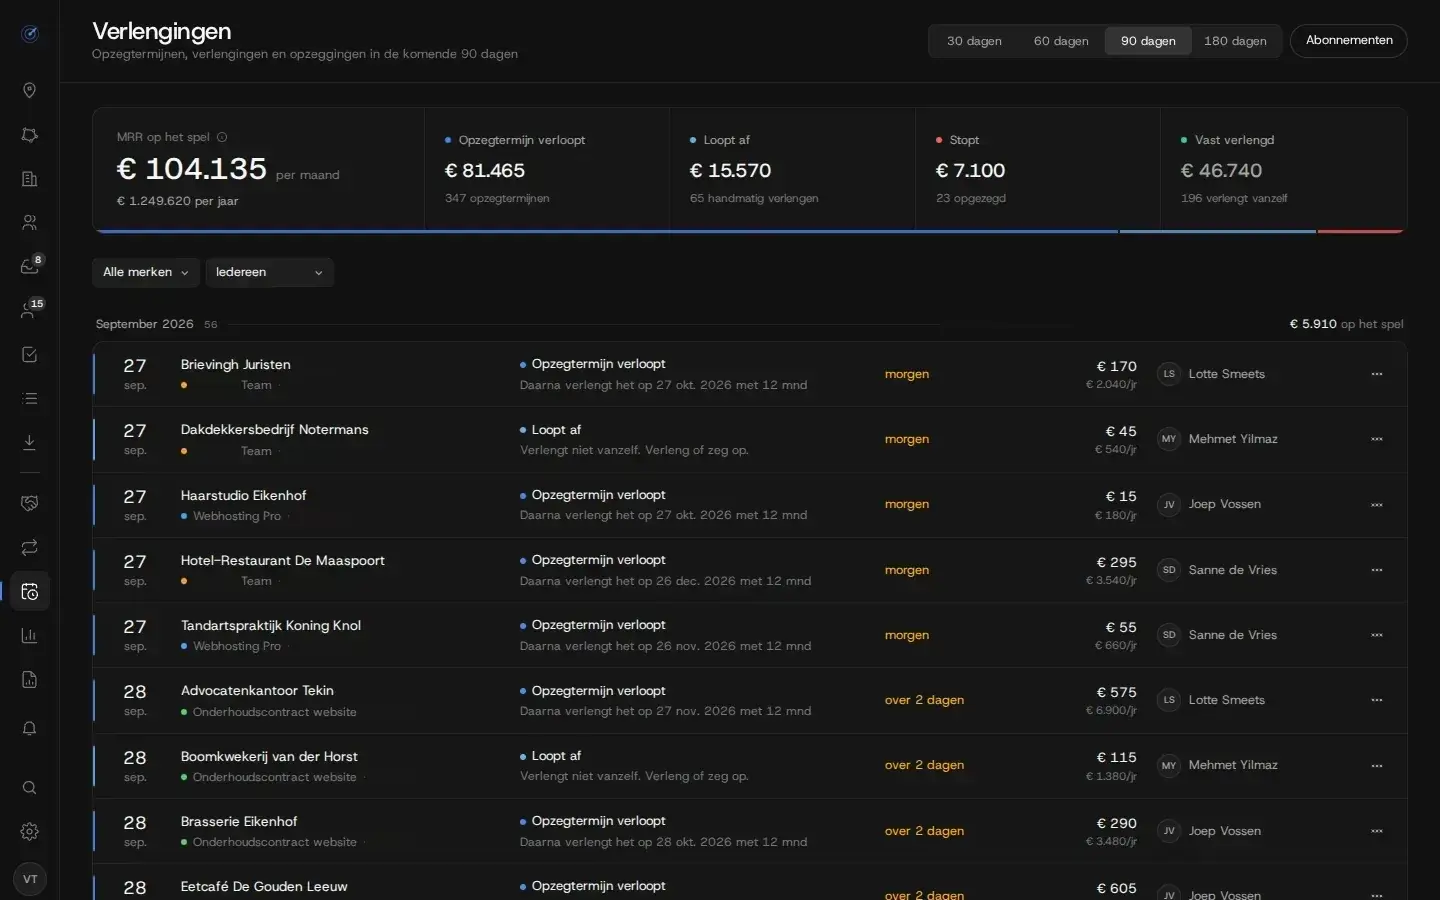This screenshot has height=900, width=1440.
Task: Open row menu for Haarstudio Eikenhof
Action: pyautogui.click(x=1377, y=505)
